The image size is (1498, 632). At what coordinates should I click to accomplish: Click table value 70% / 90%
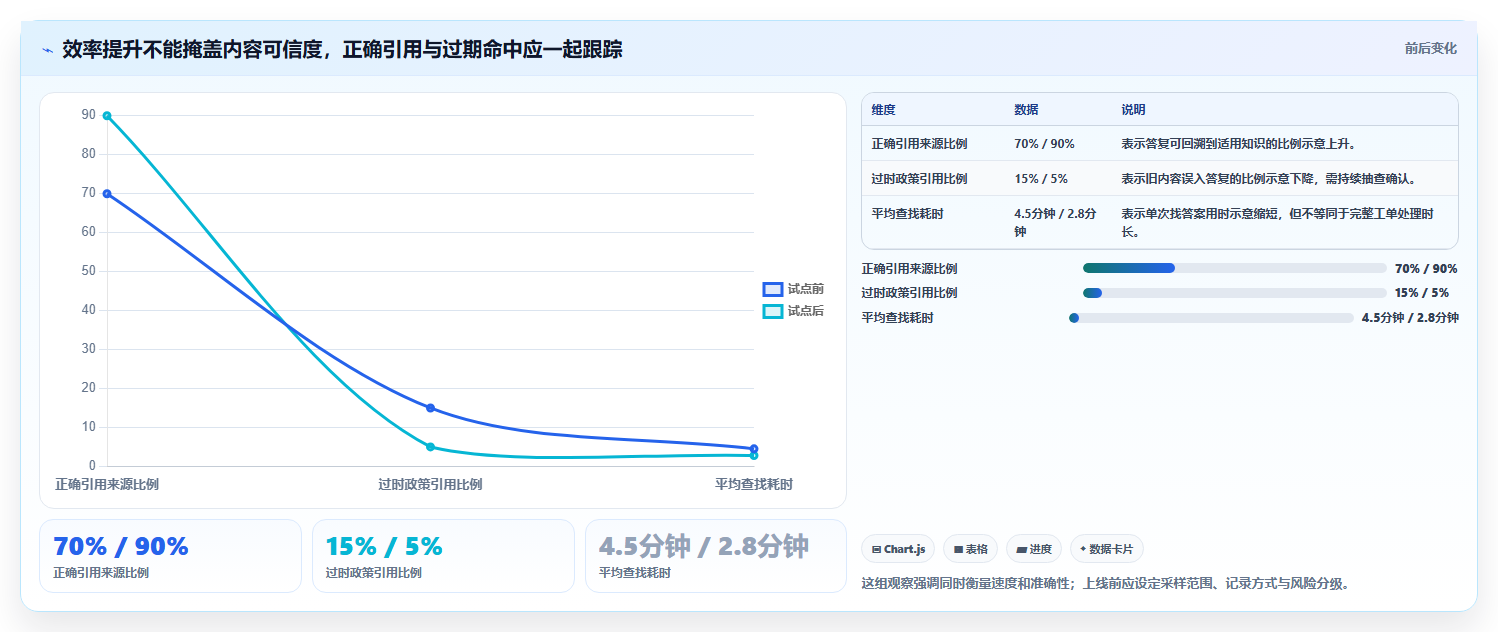[1044, 144]
